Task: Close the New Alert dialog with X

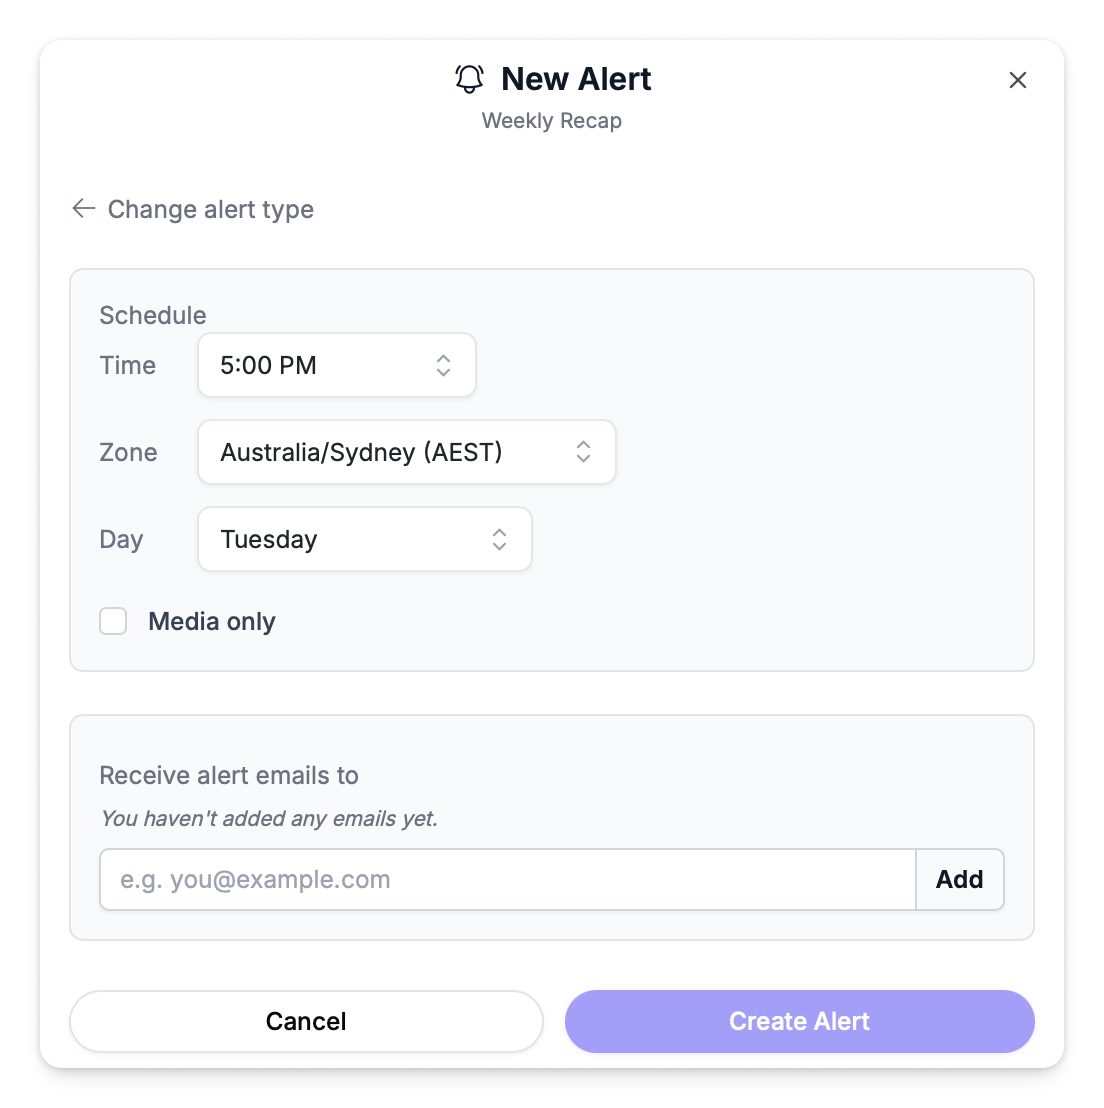Action: (x=1018, y=80)
